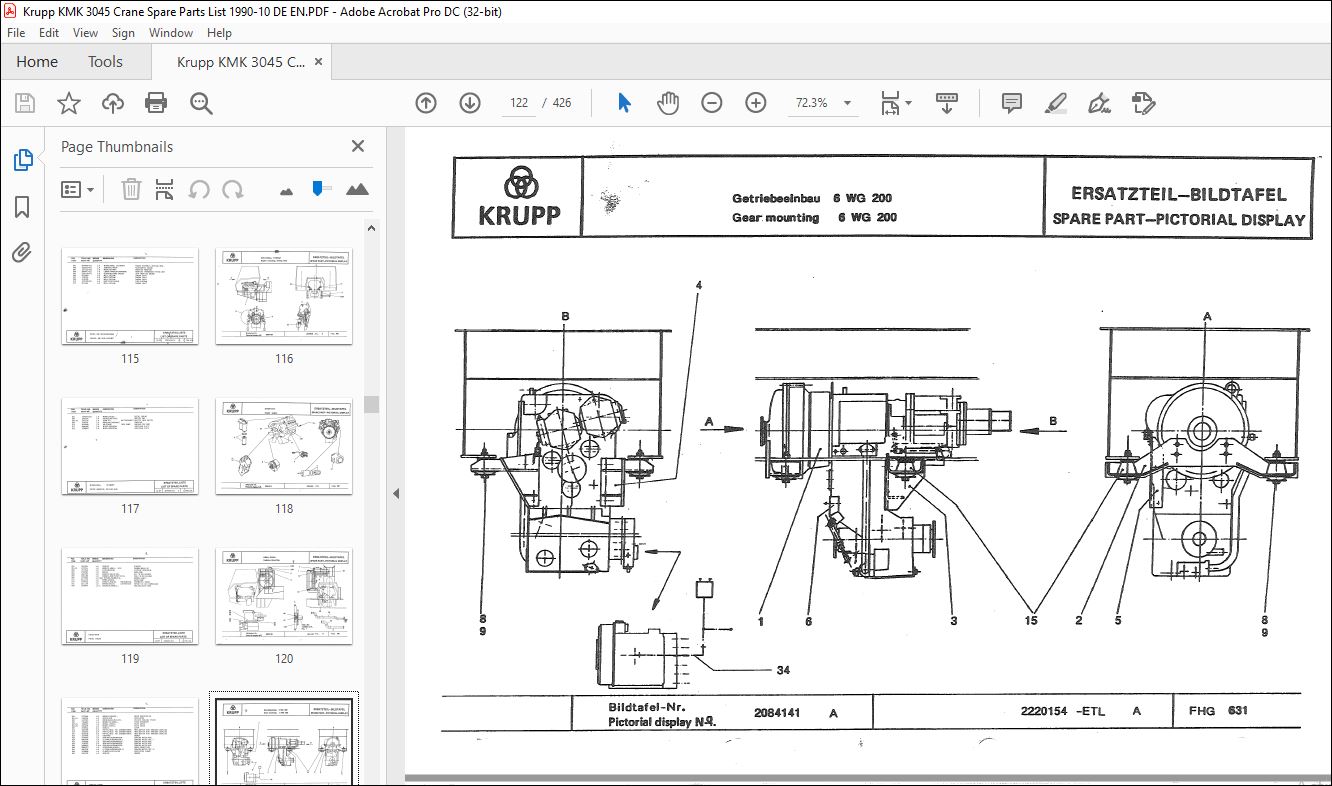
Task: Select page 118 thumbnail
Action: [x=284, y=447]
